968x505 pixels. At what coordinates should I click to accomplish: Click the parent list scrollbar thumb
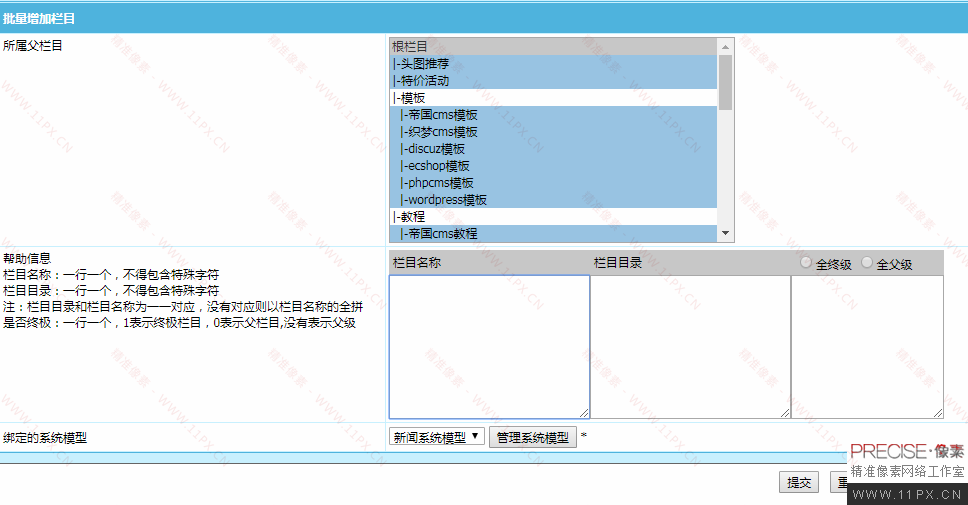click(x=725, y=83)
